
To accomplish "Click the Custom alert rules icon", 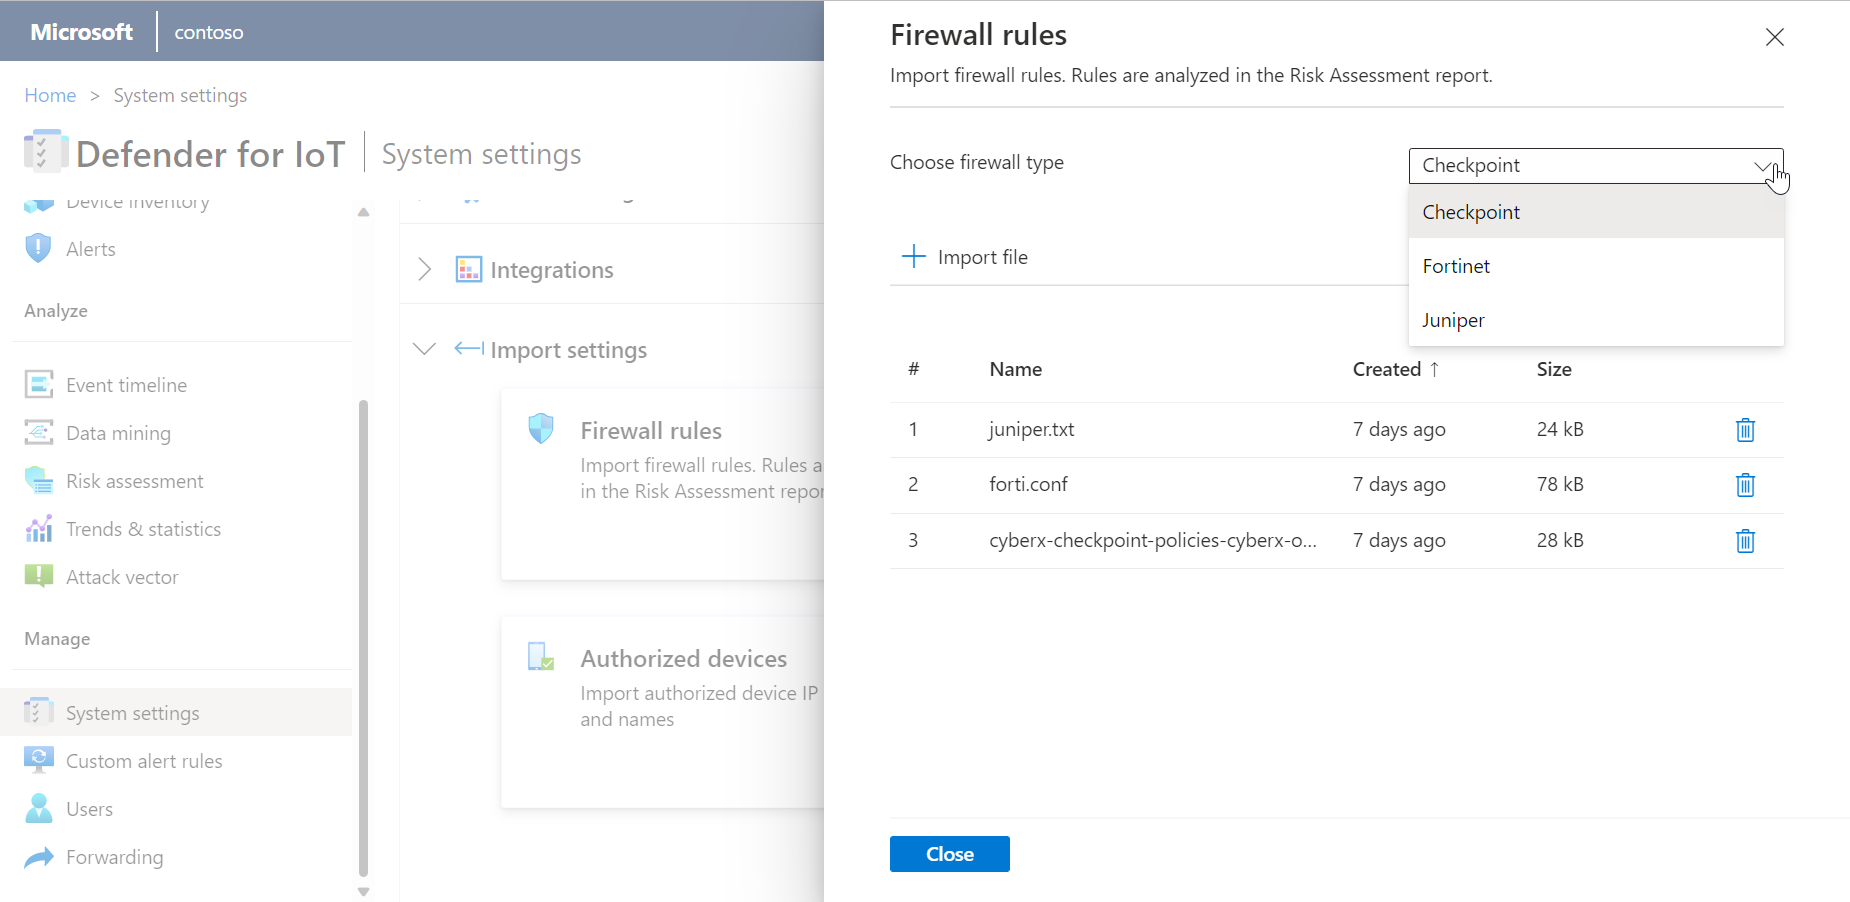I will click(39, 760).
